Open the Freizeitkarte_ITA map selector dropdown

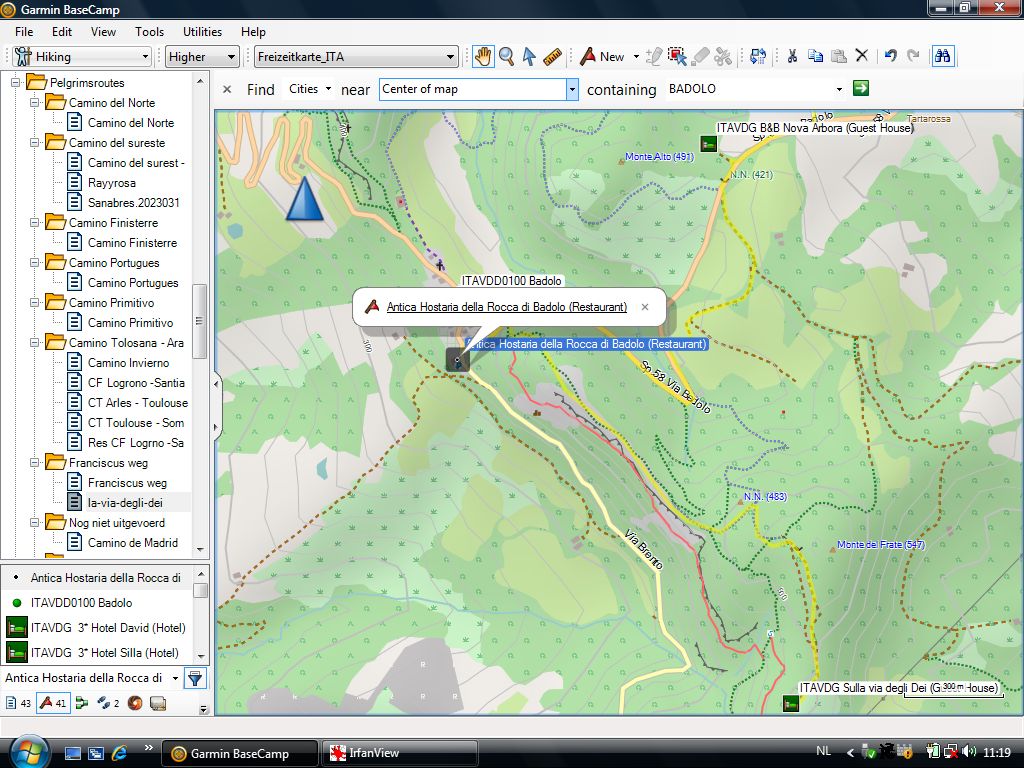tap(356, 57)
